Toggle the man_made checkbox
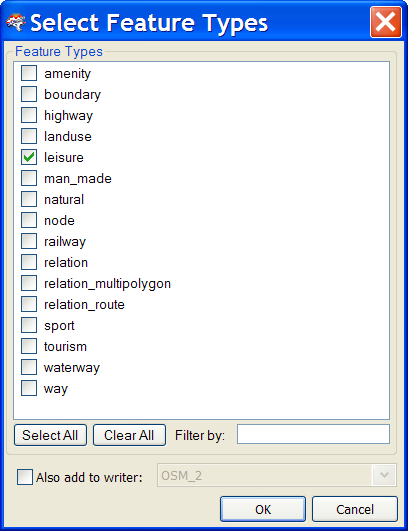 click(29, 178)
